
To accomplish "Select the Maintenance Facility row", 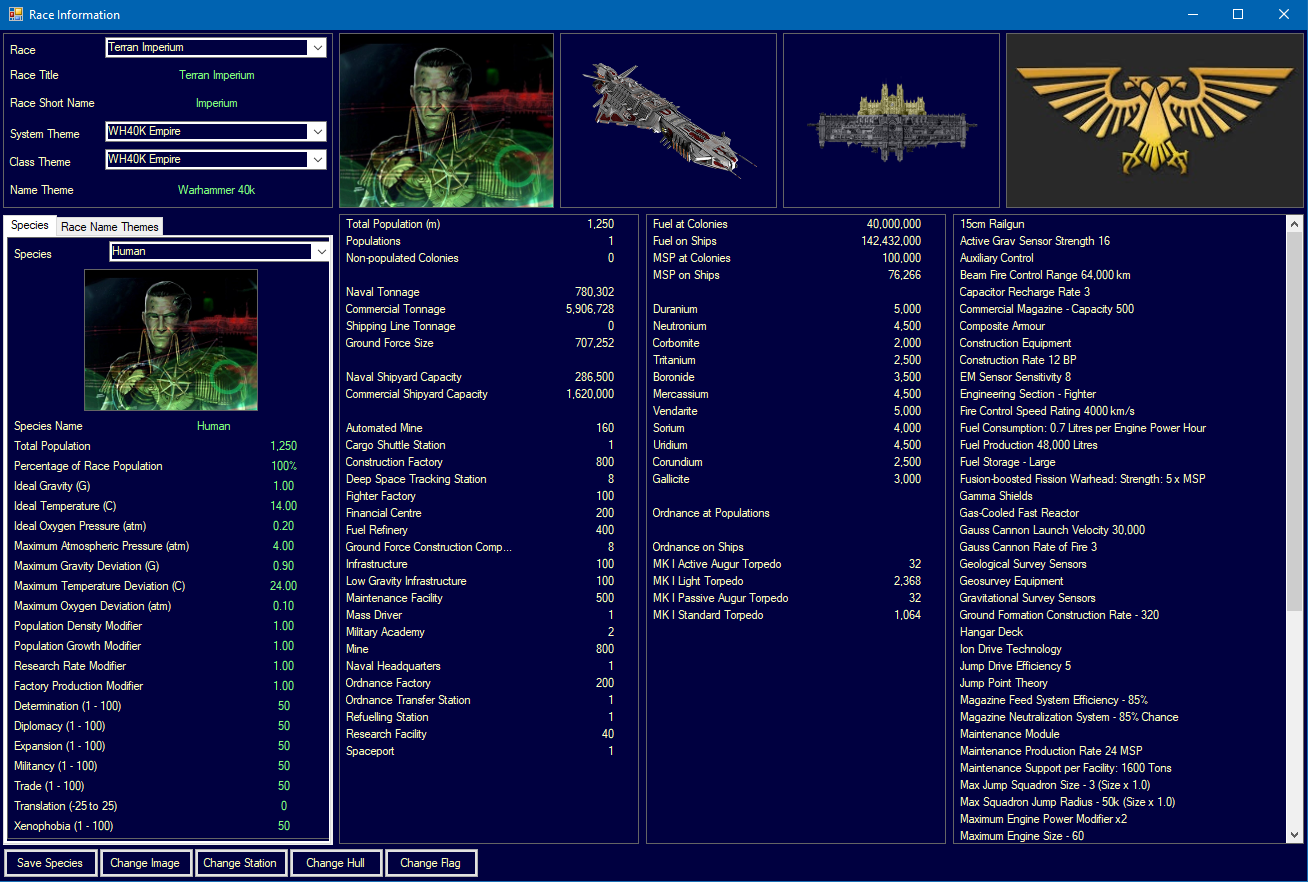I will pos(488,598).
